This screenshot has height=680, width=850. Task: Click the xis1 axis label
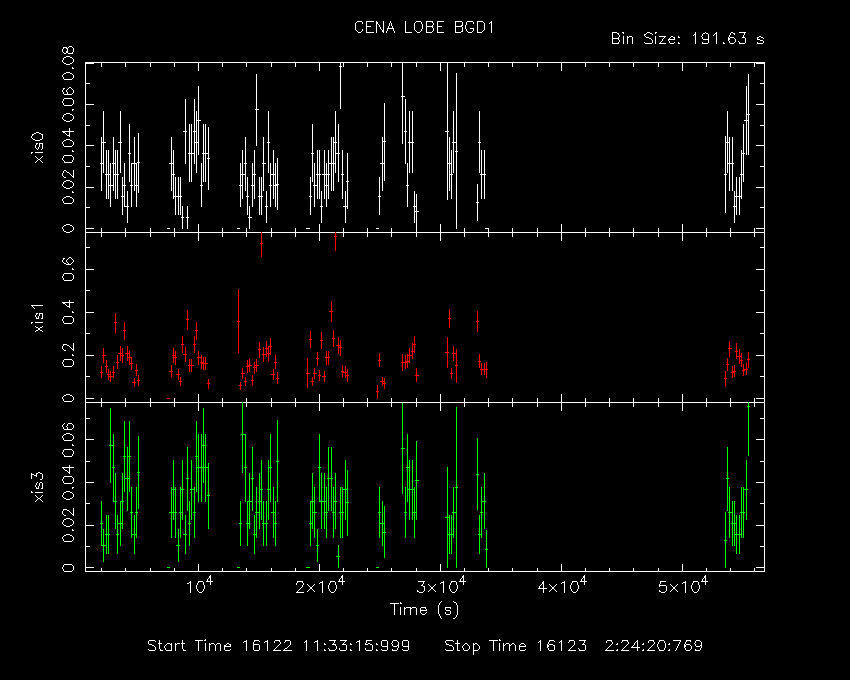[x=38, y=317]
